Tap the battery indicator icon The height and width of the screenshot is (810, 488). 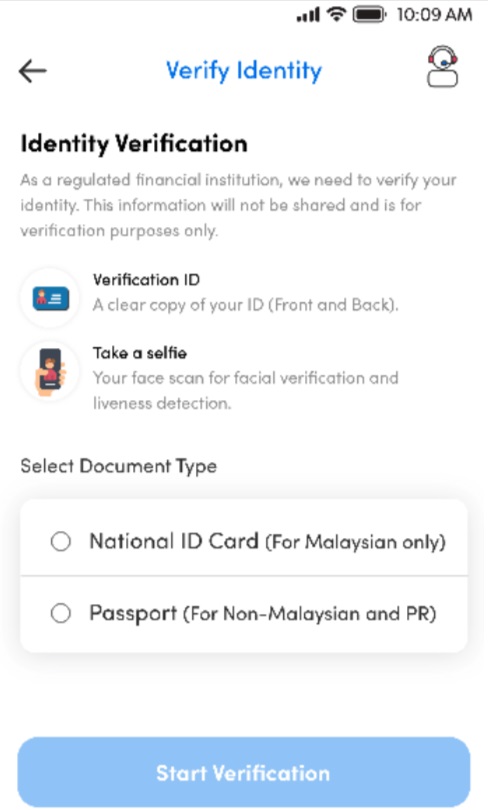(369, 14)
